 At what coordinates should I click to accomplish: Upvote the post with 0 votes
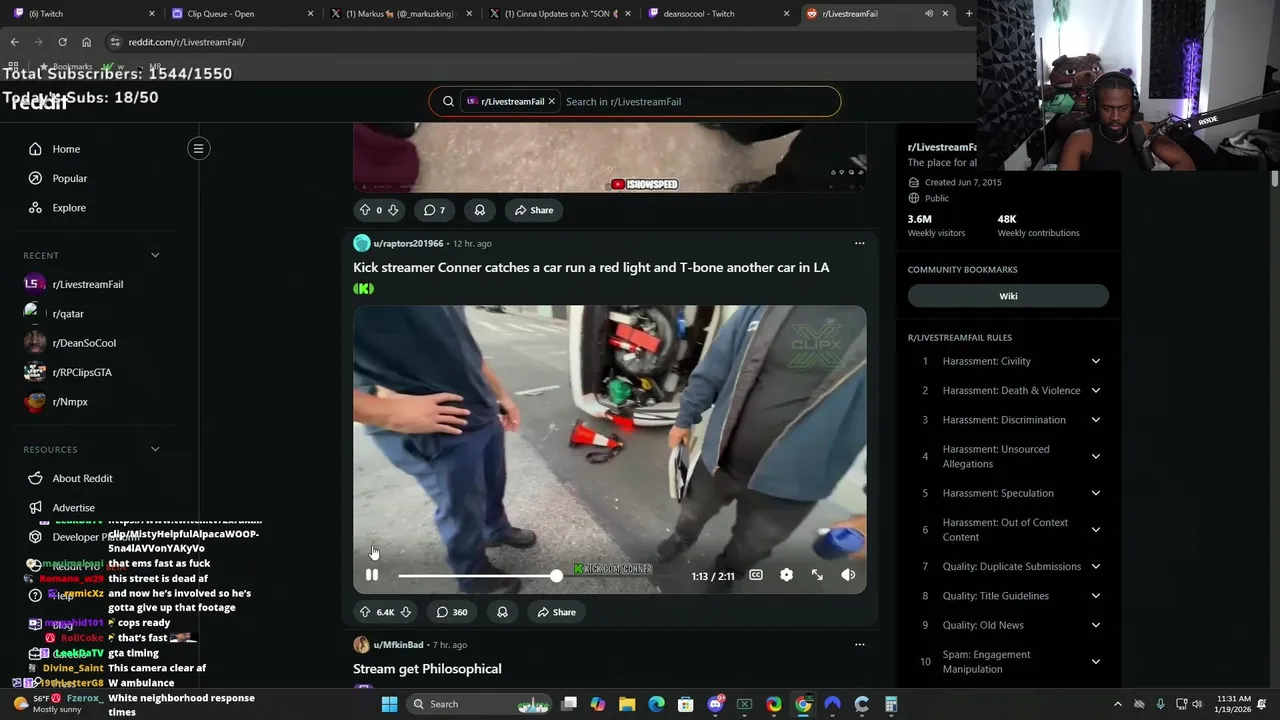365,210
